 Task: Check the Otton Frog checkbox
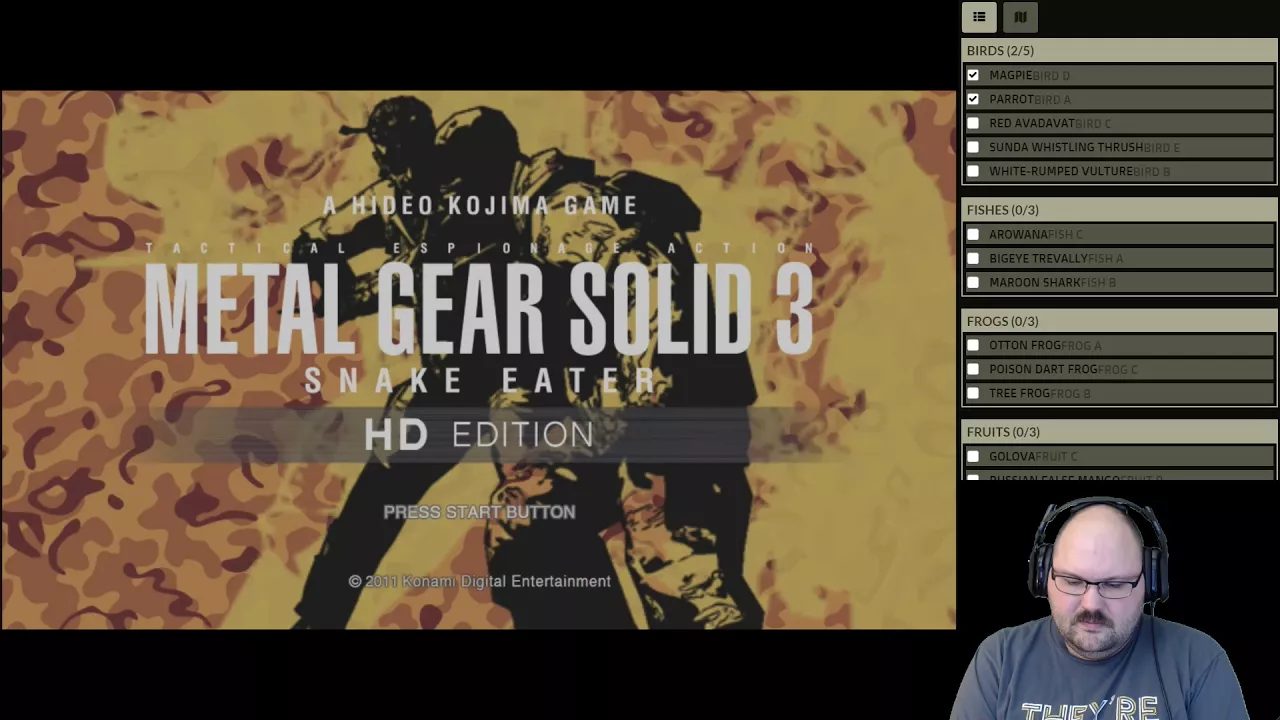[973, 345]
